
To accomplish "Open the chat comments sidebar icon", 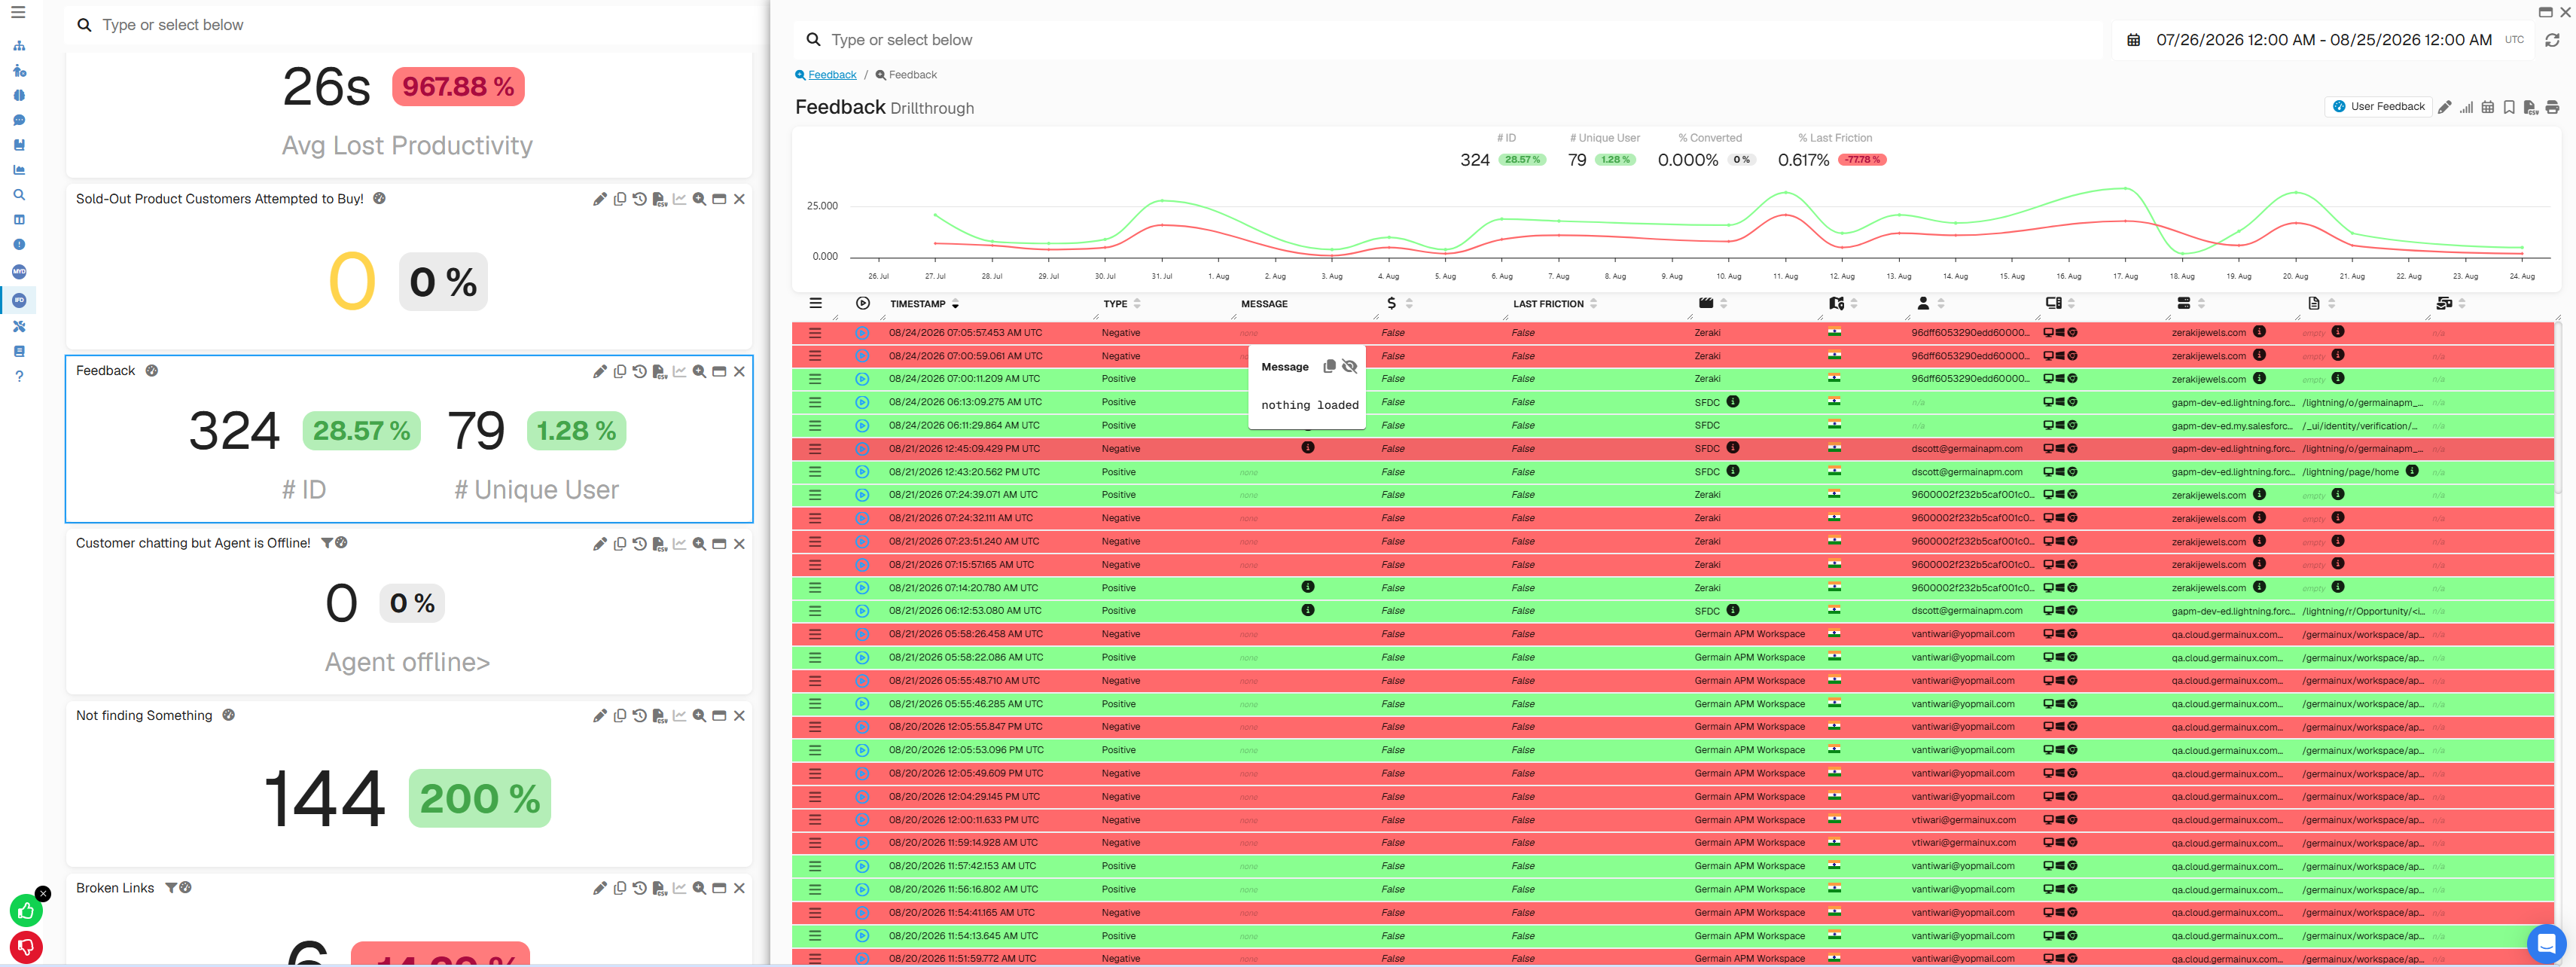I will pyautogui.click(x=19, y=120).
